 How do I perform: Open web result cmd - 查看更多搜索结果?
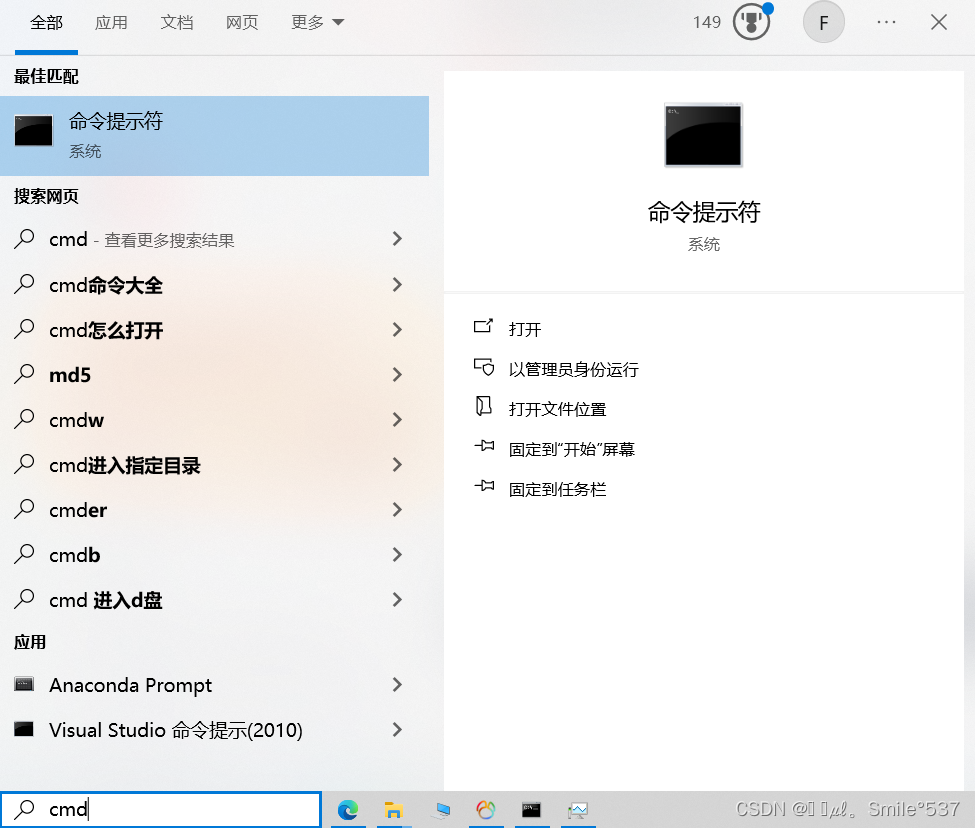(215, 239)
